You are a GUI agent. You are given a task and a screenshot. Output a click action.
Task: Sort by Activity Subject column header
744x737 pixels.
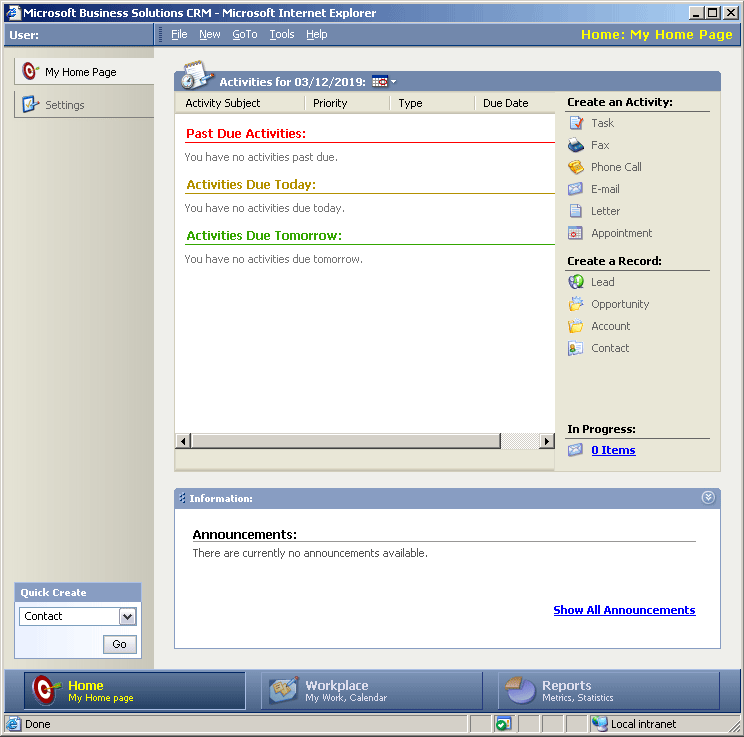click(x=240, y=103)
